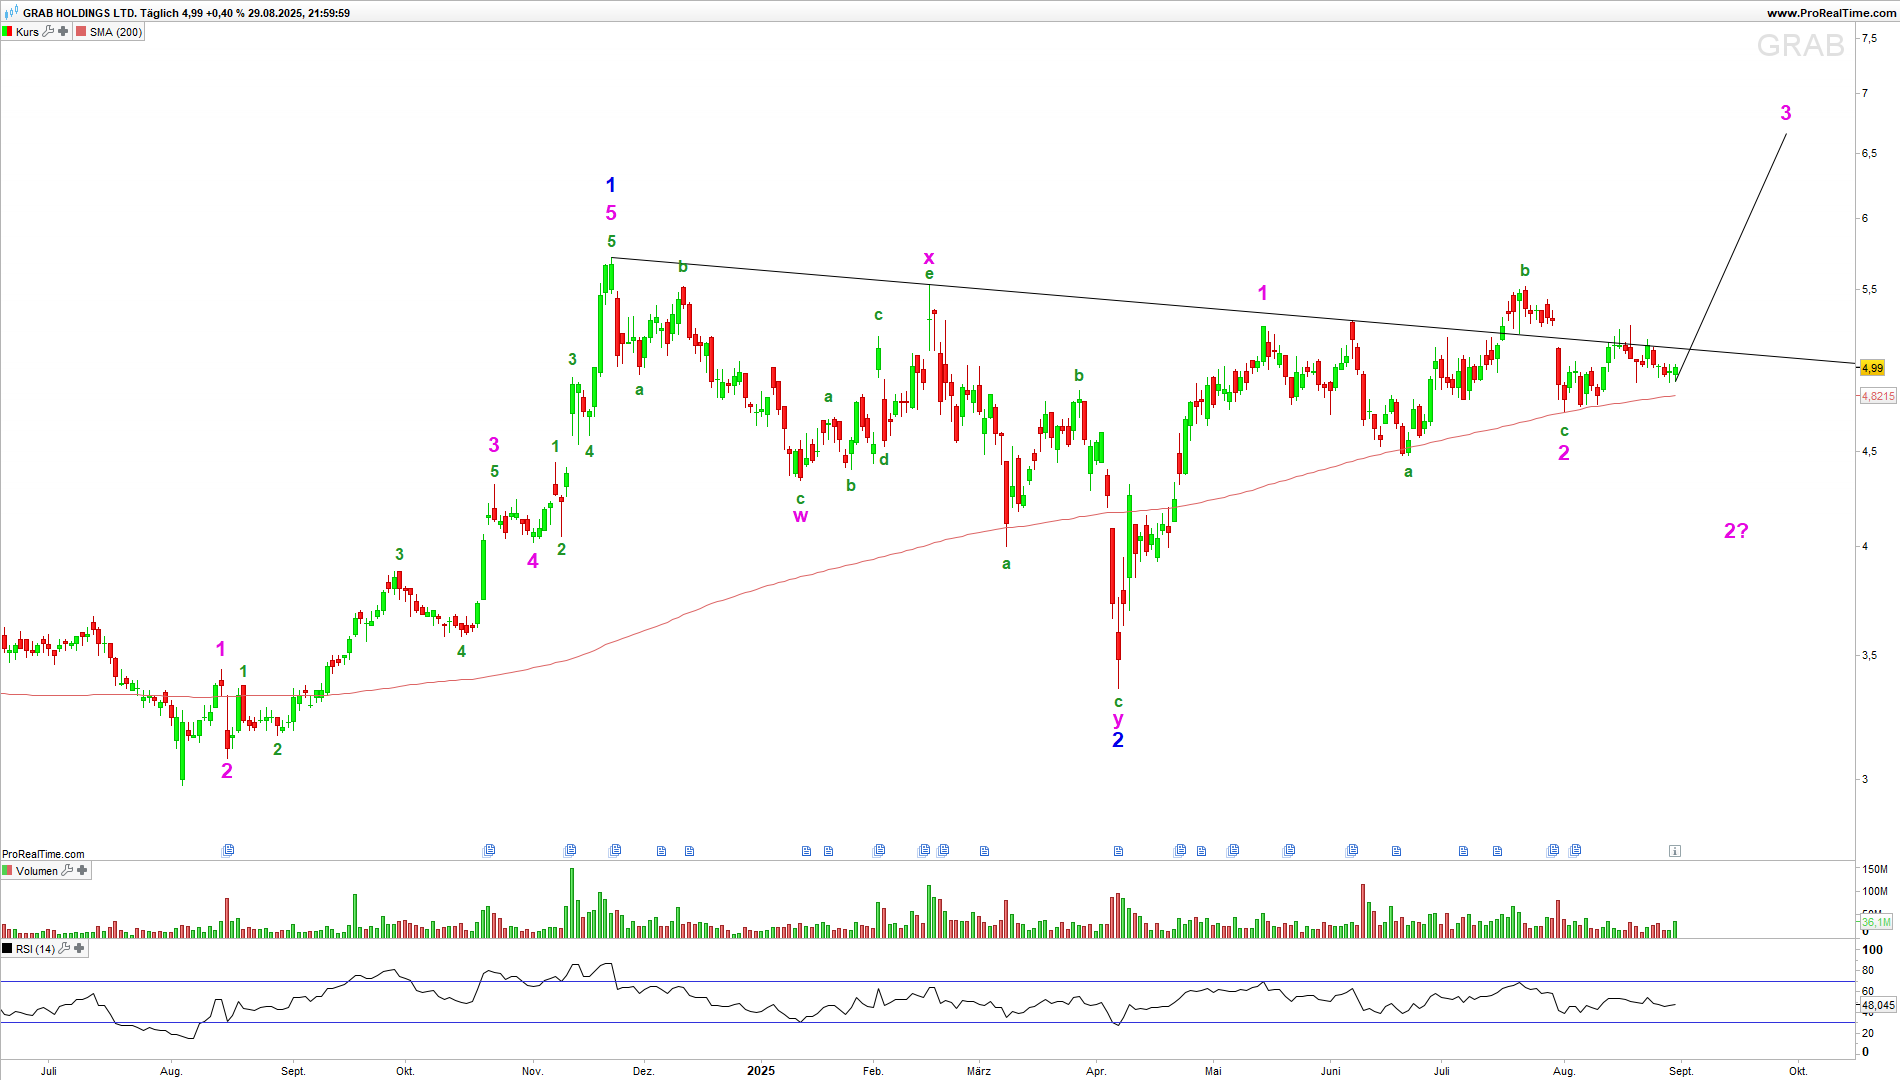
Task: Open the ProRealTime.com link at chart bottom
Action: (43, 854)
